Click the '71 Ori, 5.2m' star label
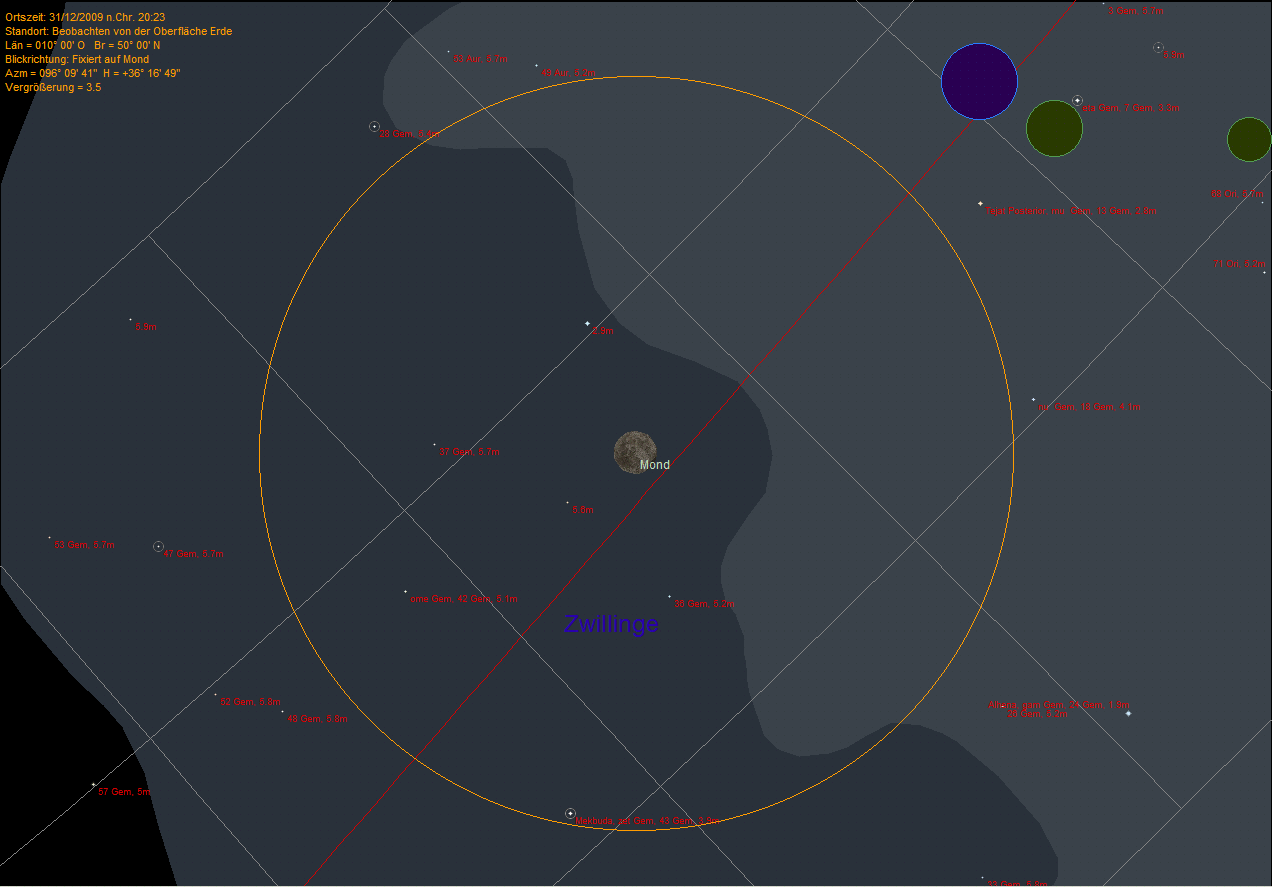Screen dimensions: 1272x887 (x=1240, y=264)
